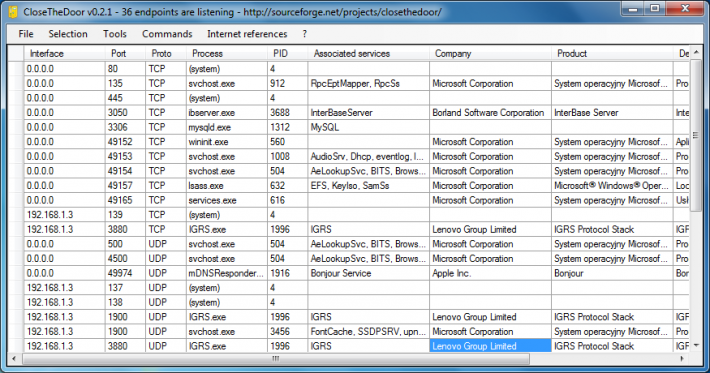
Task: Sort by the PID column header
Action: pos(288,53)
